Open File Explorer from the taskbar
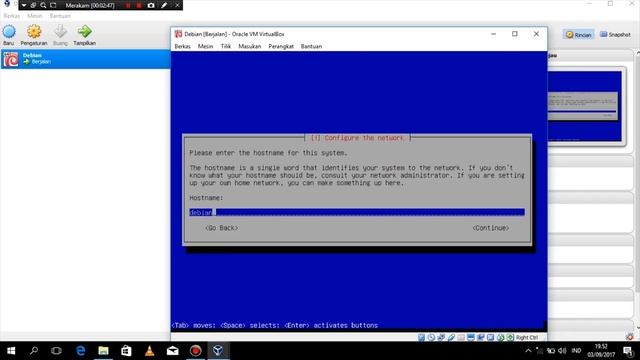Screen dimensions: 640x360 pos(103,351)
